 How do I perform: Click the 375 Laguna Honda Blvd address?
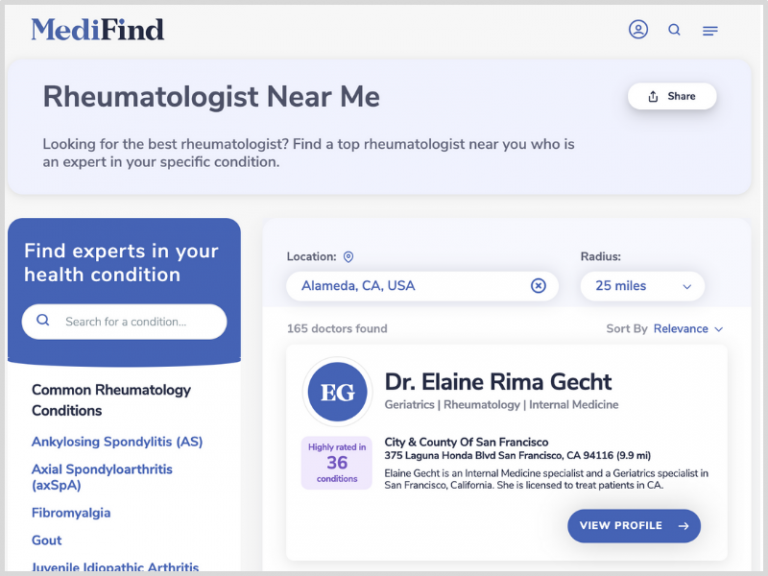pos(517,456)
